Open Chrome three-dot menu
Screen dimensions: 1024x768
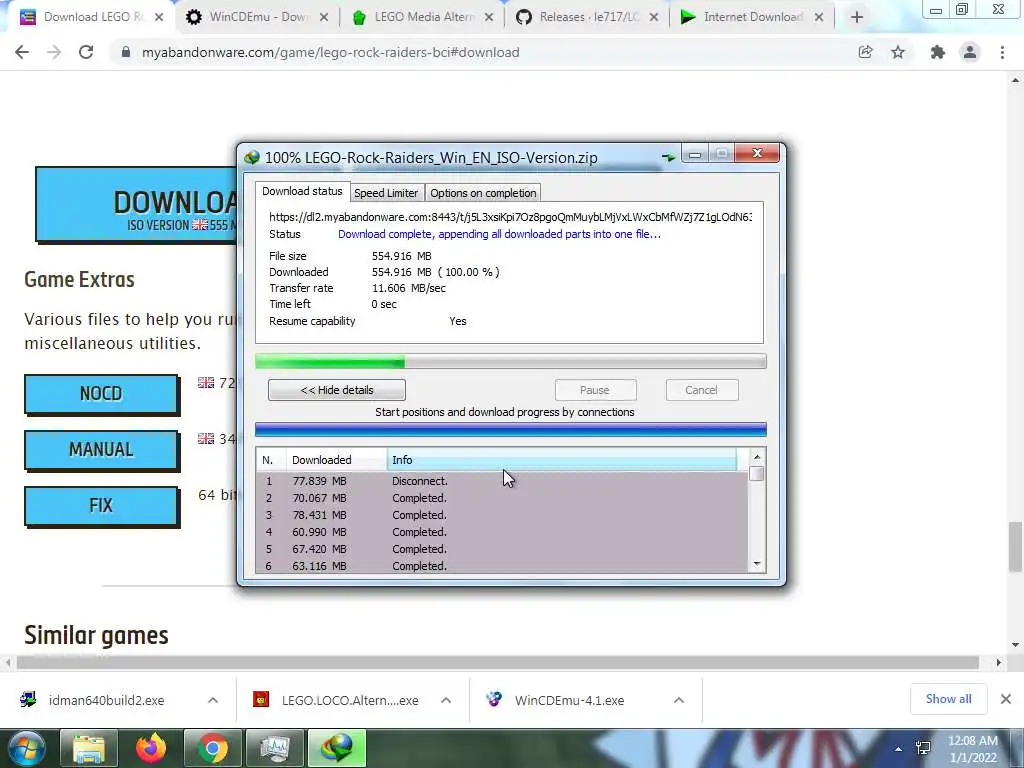(x=1002, y=52)
